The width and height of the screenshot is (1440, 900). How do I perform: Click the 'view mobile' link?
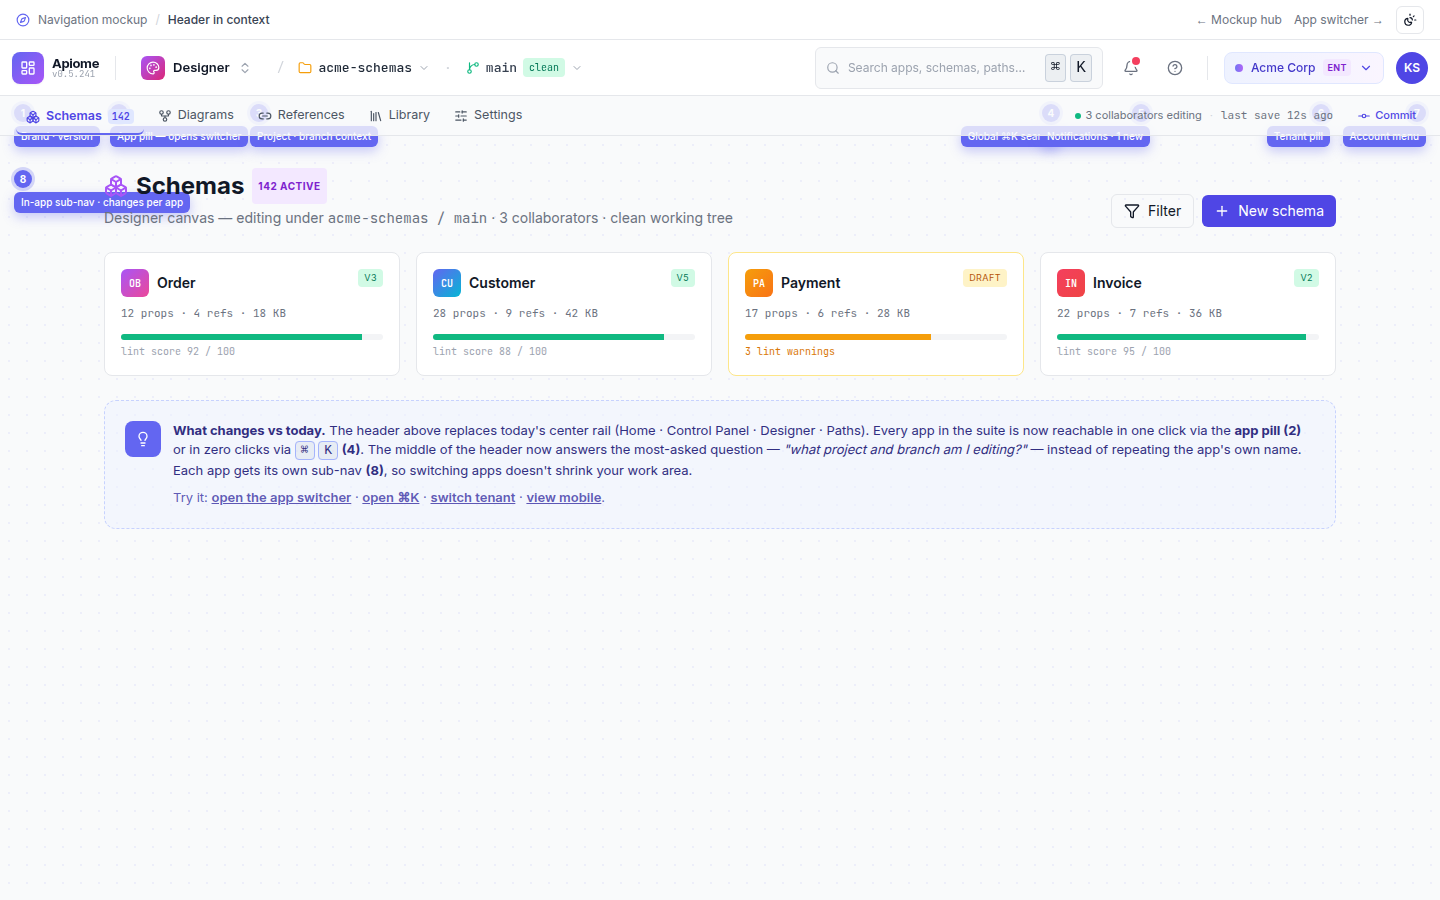click(x=564, y=498)
